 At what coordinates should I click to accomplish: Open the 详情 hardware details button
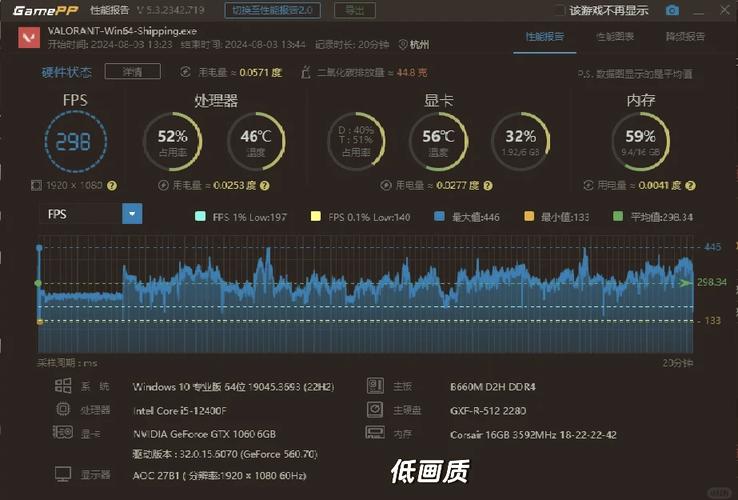133,72
